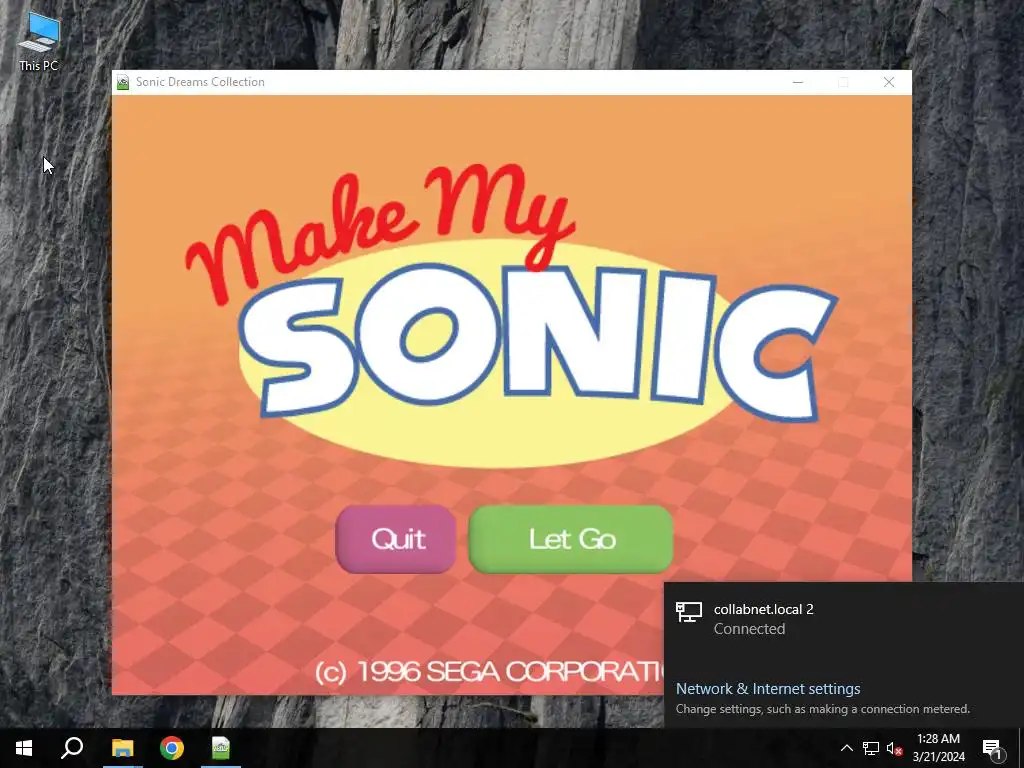Viewport: 1024px width, 768px height.
Task: Launch File Explorer from the taskbar
Action: pos(122,748)
